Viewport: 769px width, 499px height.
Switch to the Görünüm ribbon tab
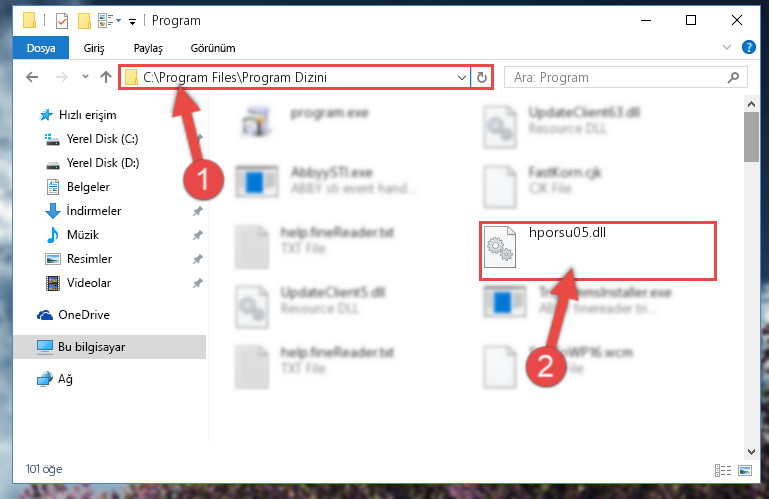coord(213,48)
